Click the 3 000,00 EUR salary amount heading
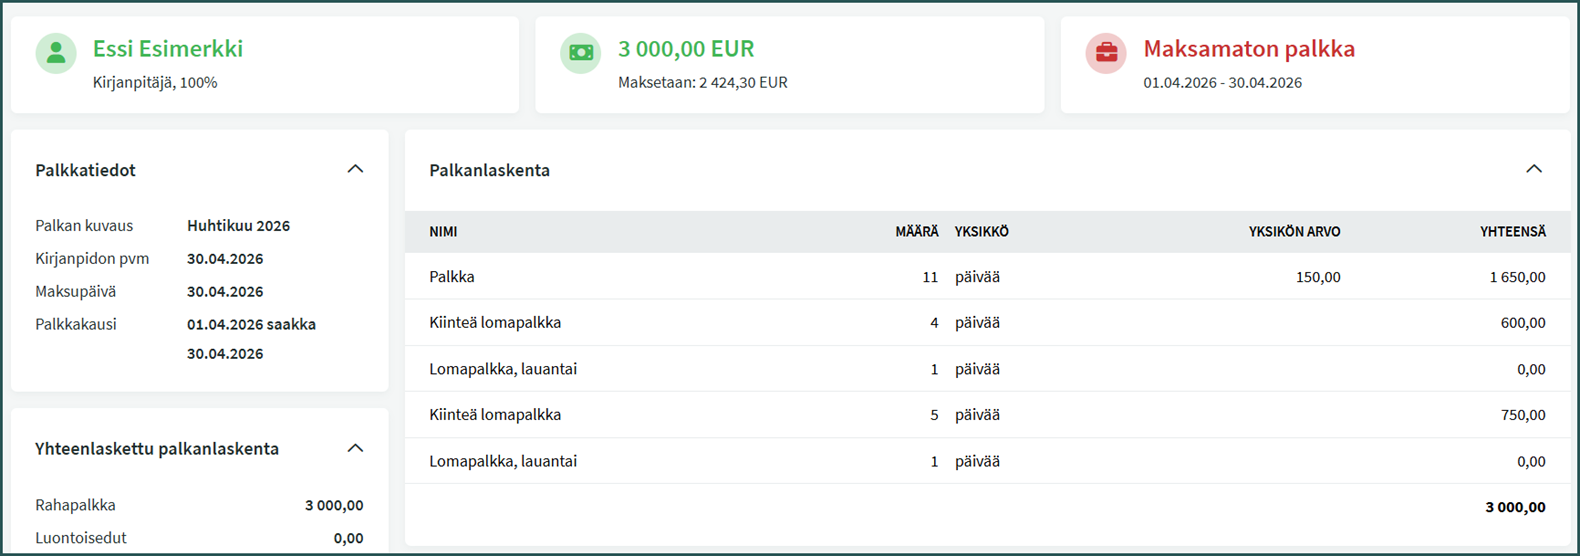1580x556 pixels. pos(686,49)
